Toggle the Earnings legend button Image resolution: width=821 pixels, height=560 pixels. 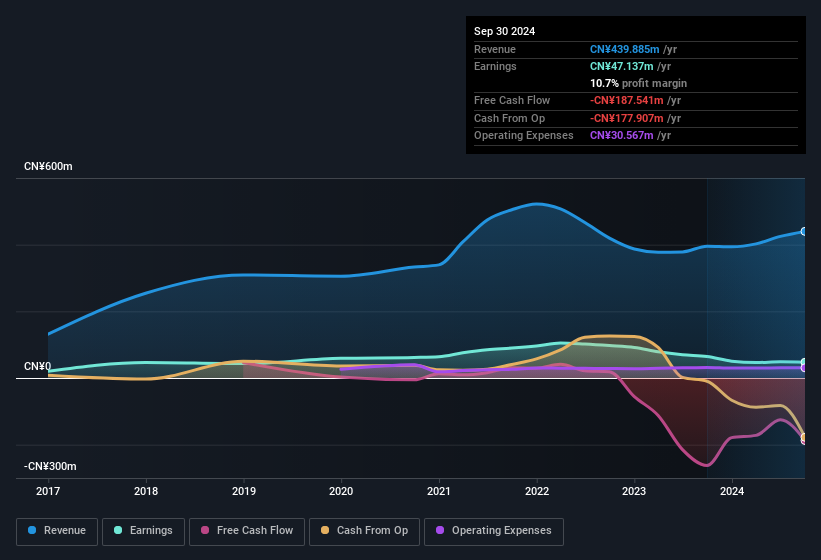(143, 531)
